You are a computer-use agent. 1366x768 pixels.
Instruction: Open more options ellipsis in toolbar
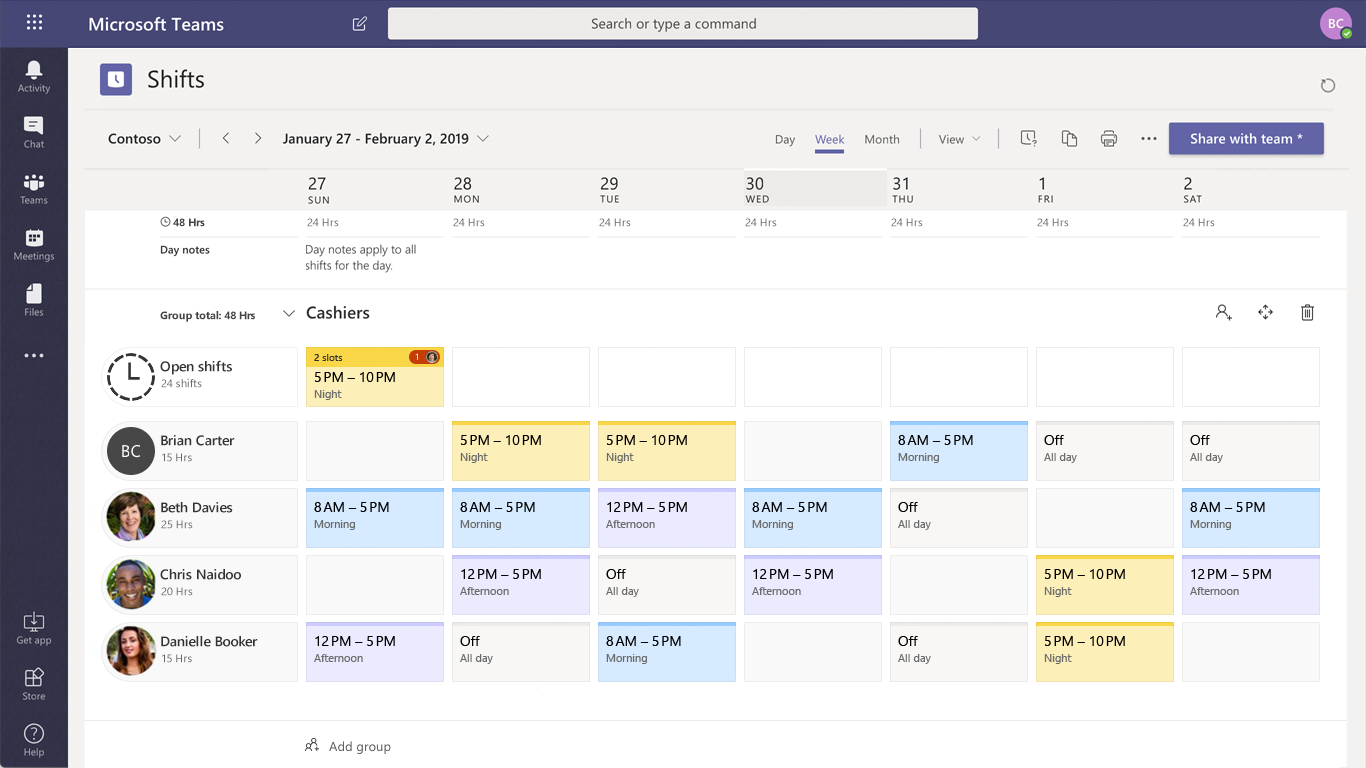point(1149,139)
